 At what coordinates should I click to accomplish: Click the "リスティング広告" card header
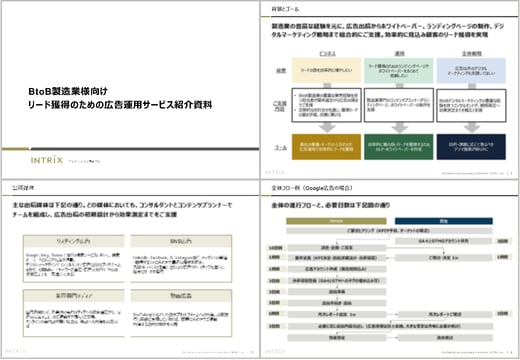(74, 241)
